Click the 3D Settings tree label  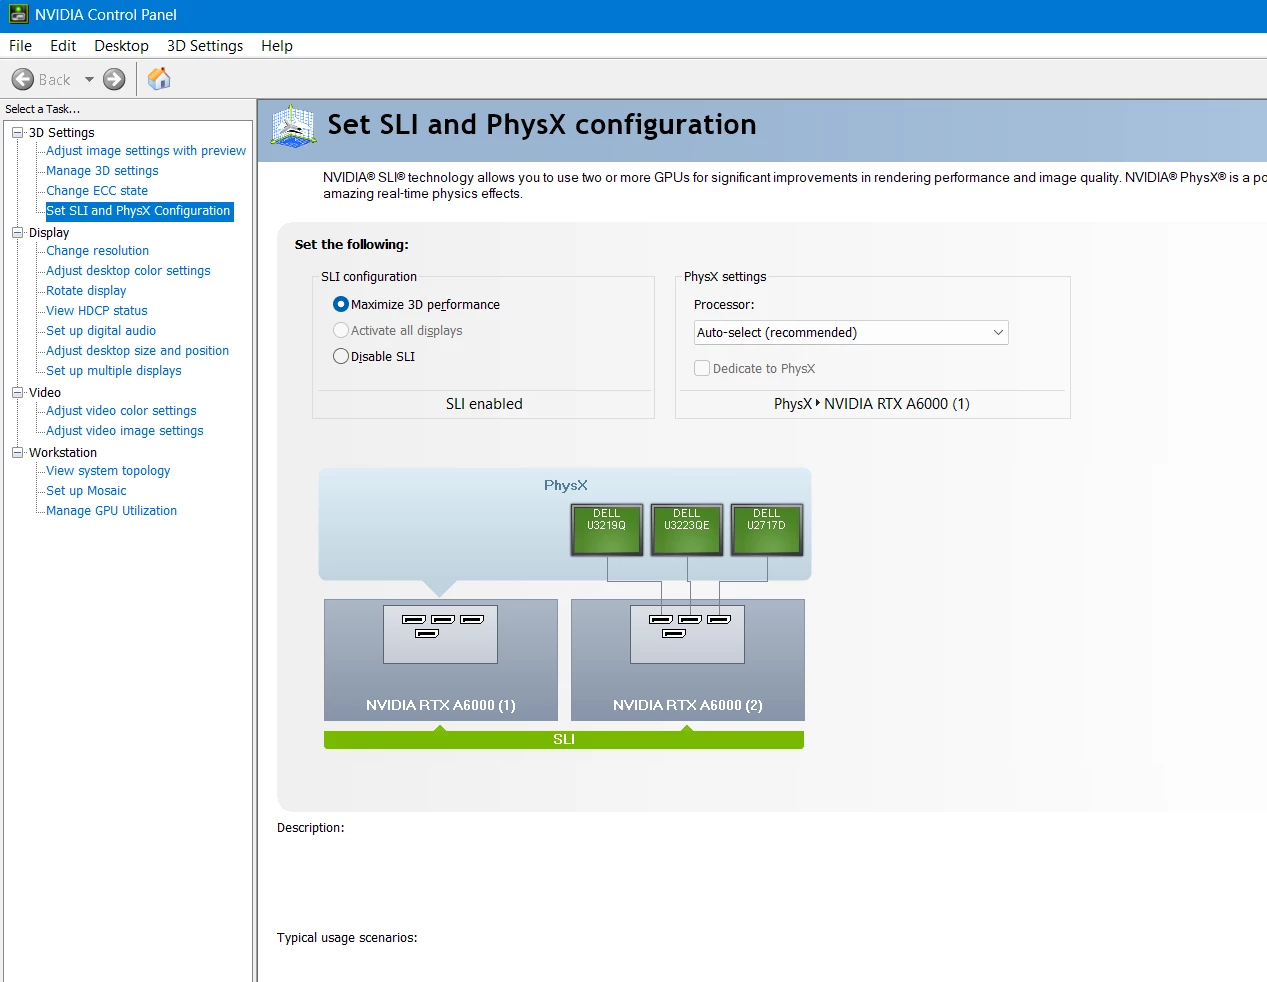pyautogui.click(x=62, y=132)
